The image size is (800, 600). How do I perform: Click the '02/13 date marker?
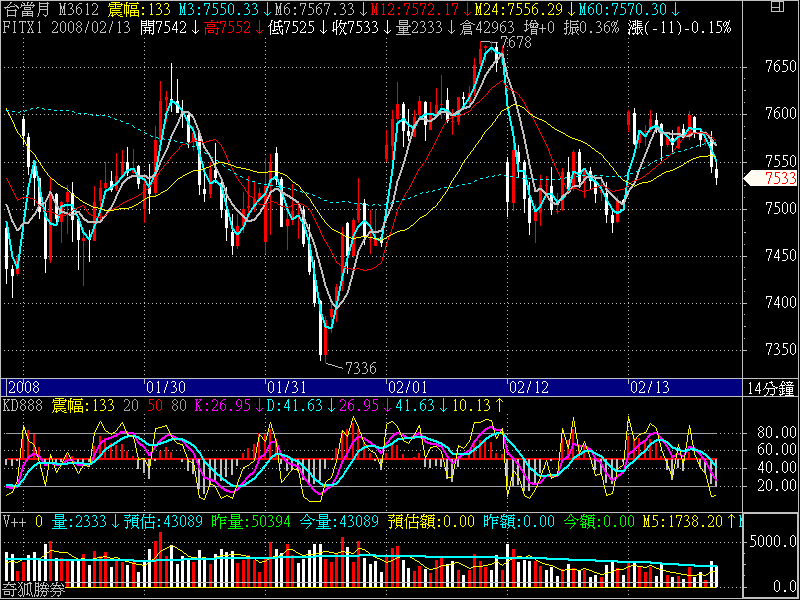(x=647, y=386)
